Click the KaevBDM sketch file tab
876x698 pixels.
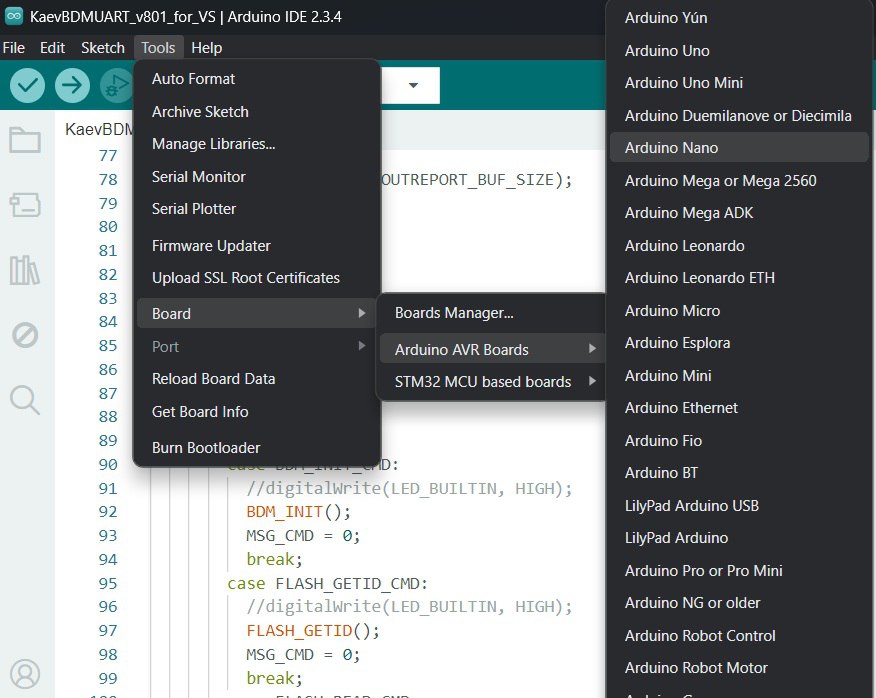(x=99, y=130)
